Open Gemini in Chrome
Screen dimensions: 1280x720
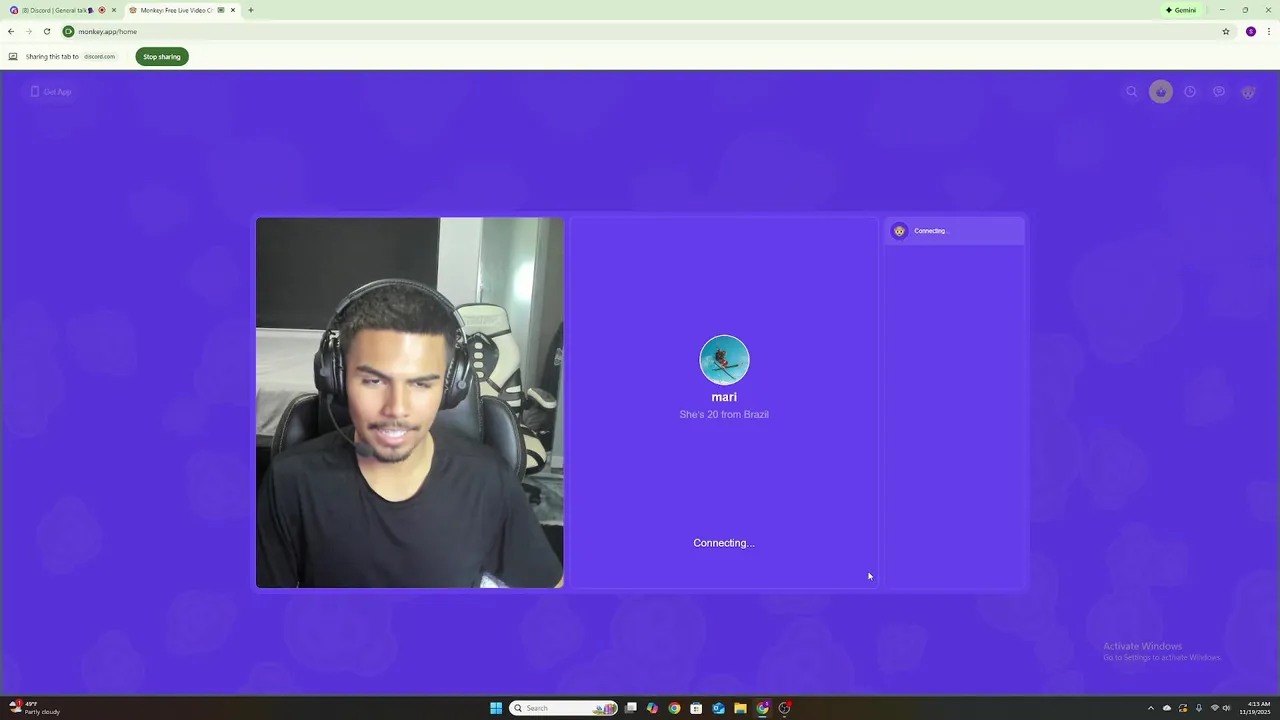(1181, 10)
